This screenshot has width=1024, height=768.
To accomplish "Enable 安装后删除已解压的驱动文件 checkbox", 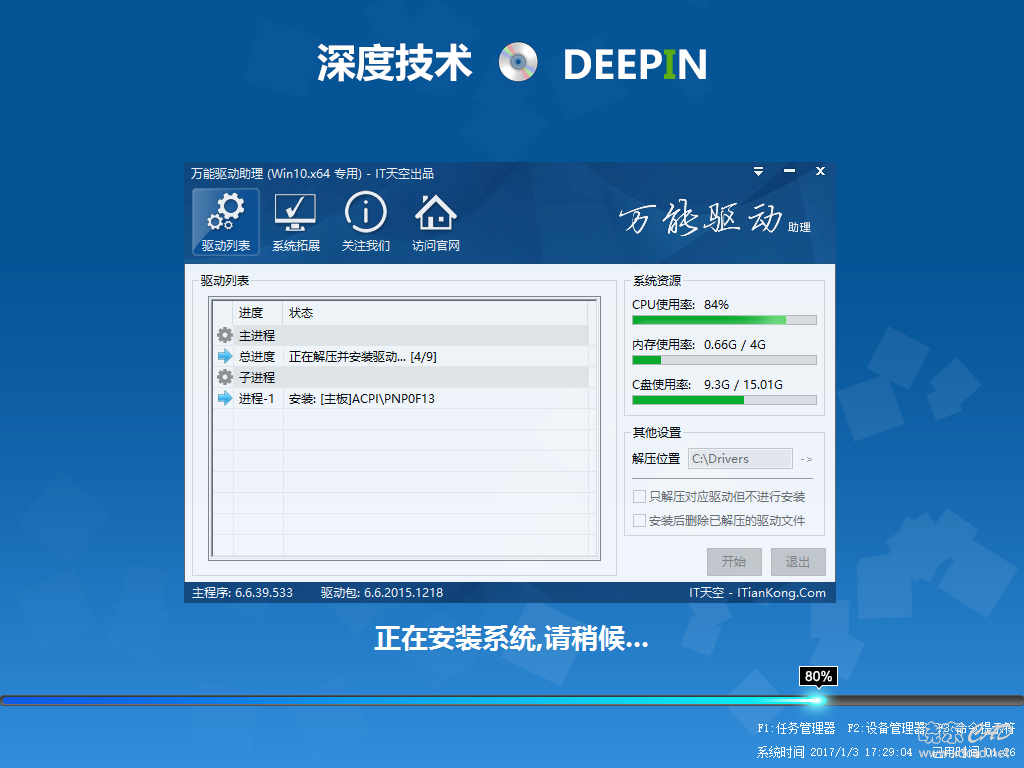I will [x=639, y=520].
